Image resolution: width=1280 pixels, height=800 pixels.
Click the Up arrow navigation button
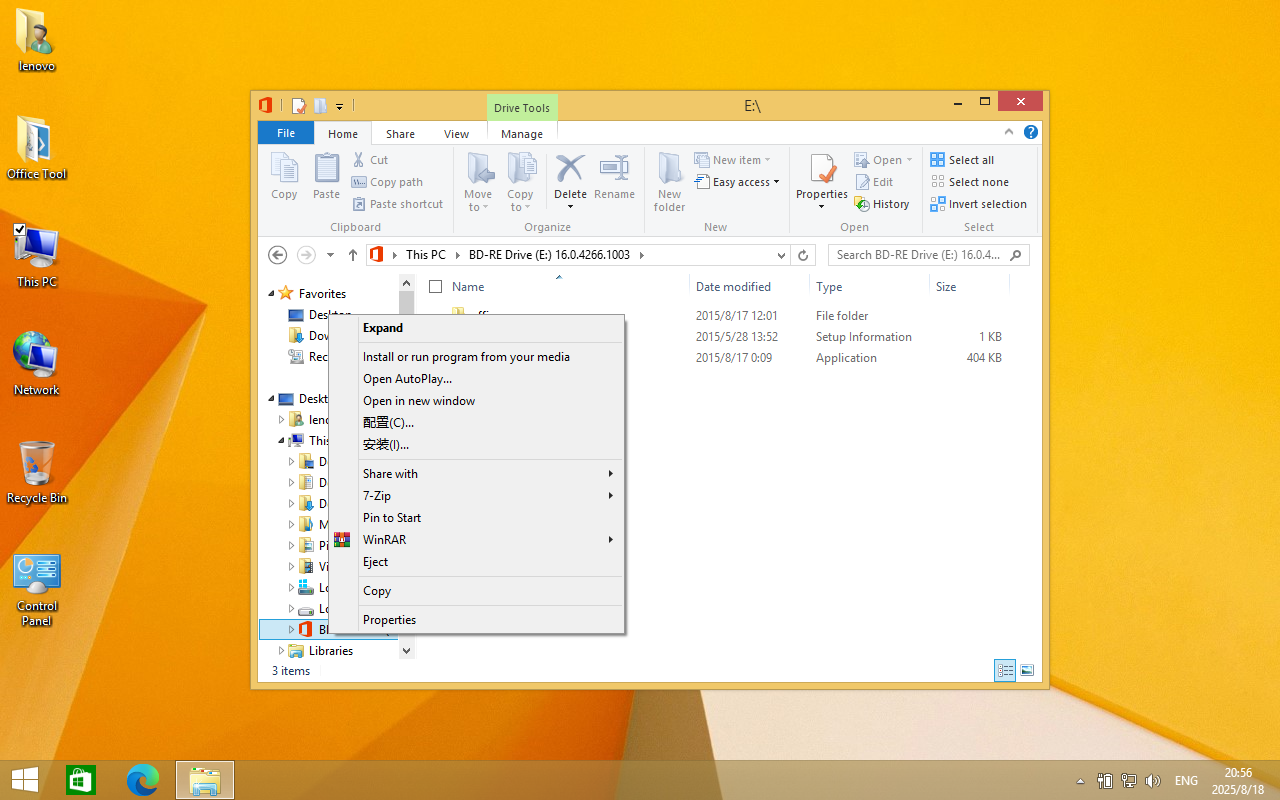point(353,255)
